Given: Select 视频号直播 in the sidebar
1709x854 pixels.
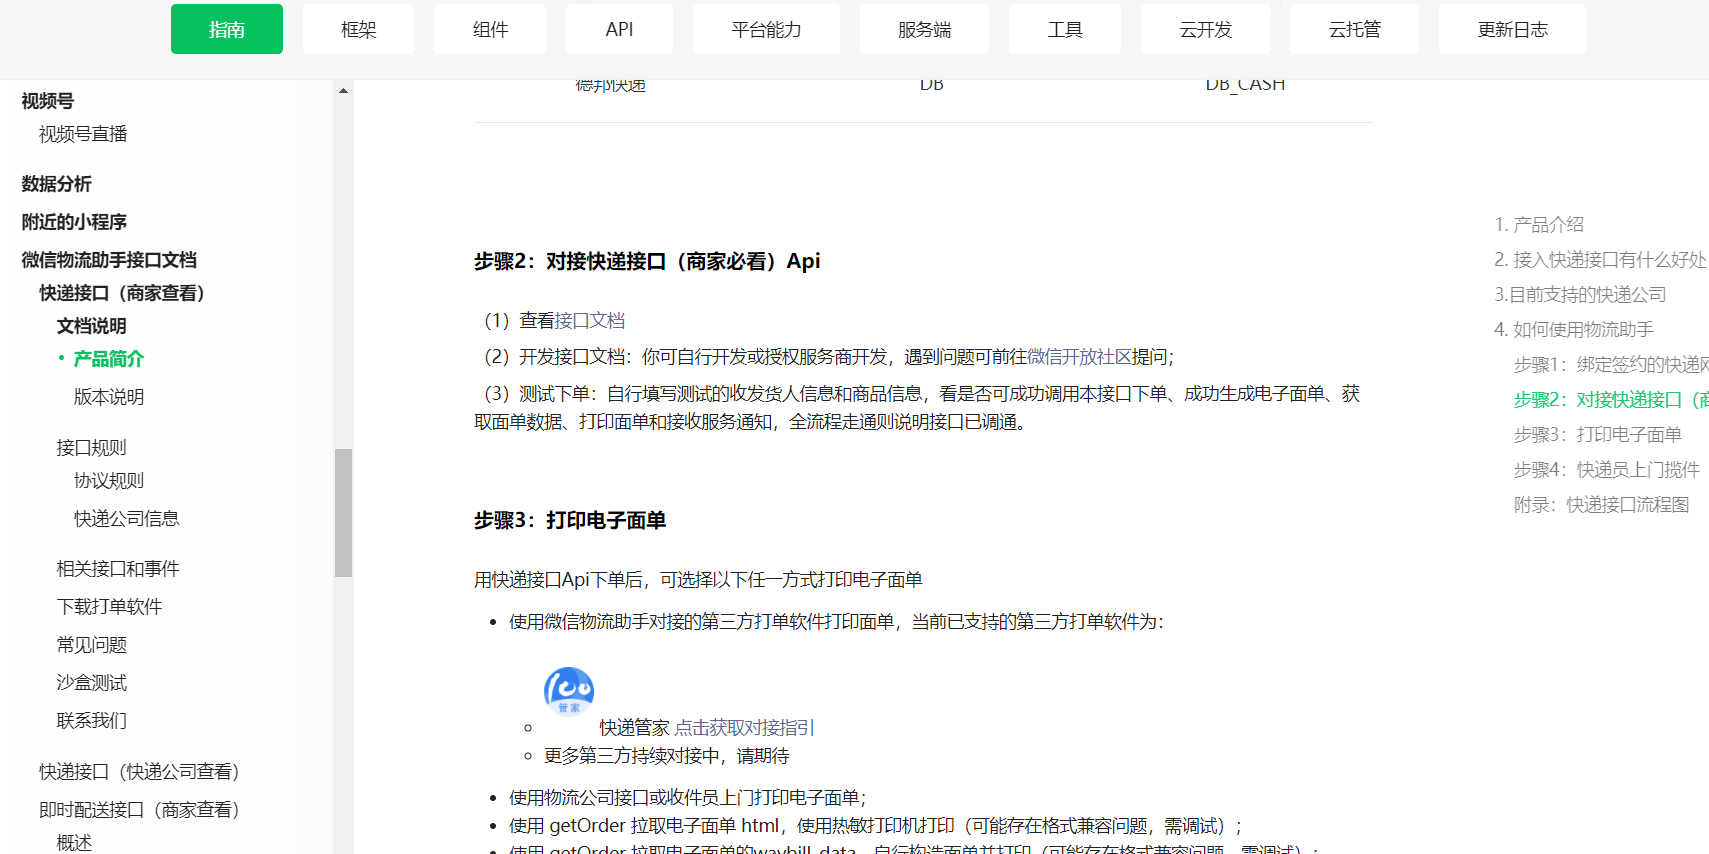Looking at the screenshot, I should [x=83, y=134].
